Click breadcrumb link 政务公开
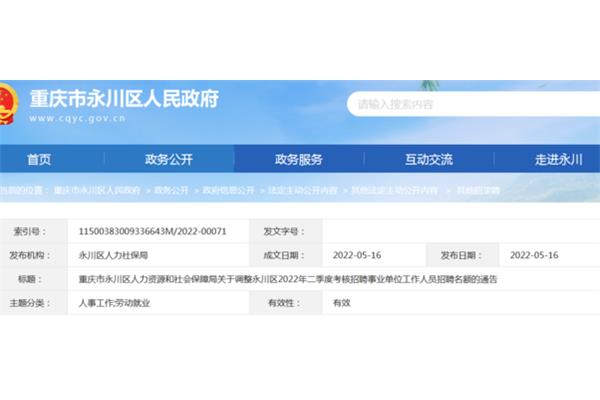This screenshot has width=600, height=400. click(171, 190)
